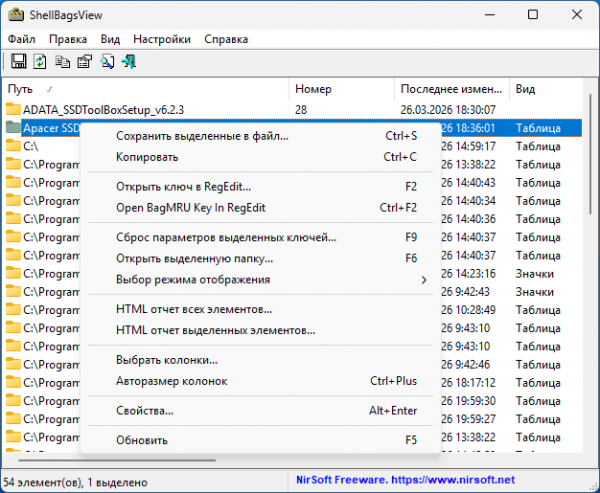Sort by the Номер column header

[x=342, y=89]
